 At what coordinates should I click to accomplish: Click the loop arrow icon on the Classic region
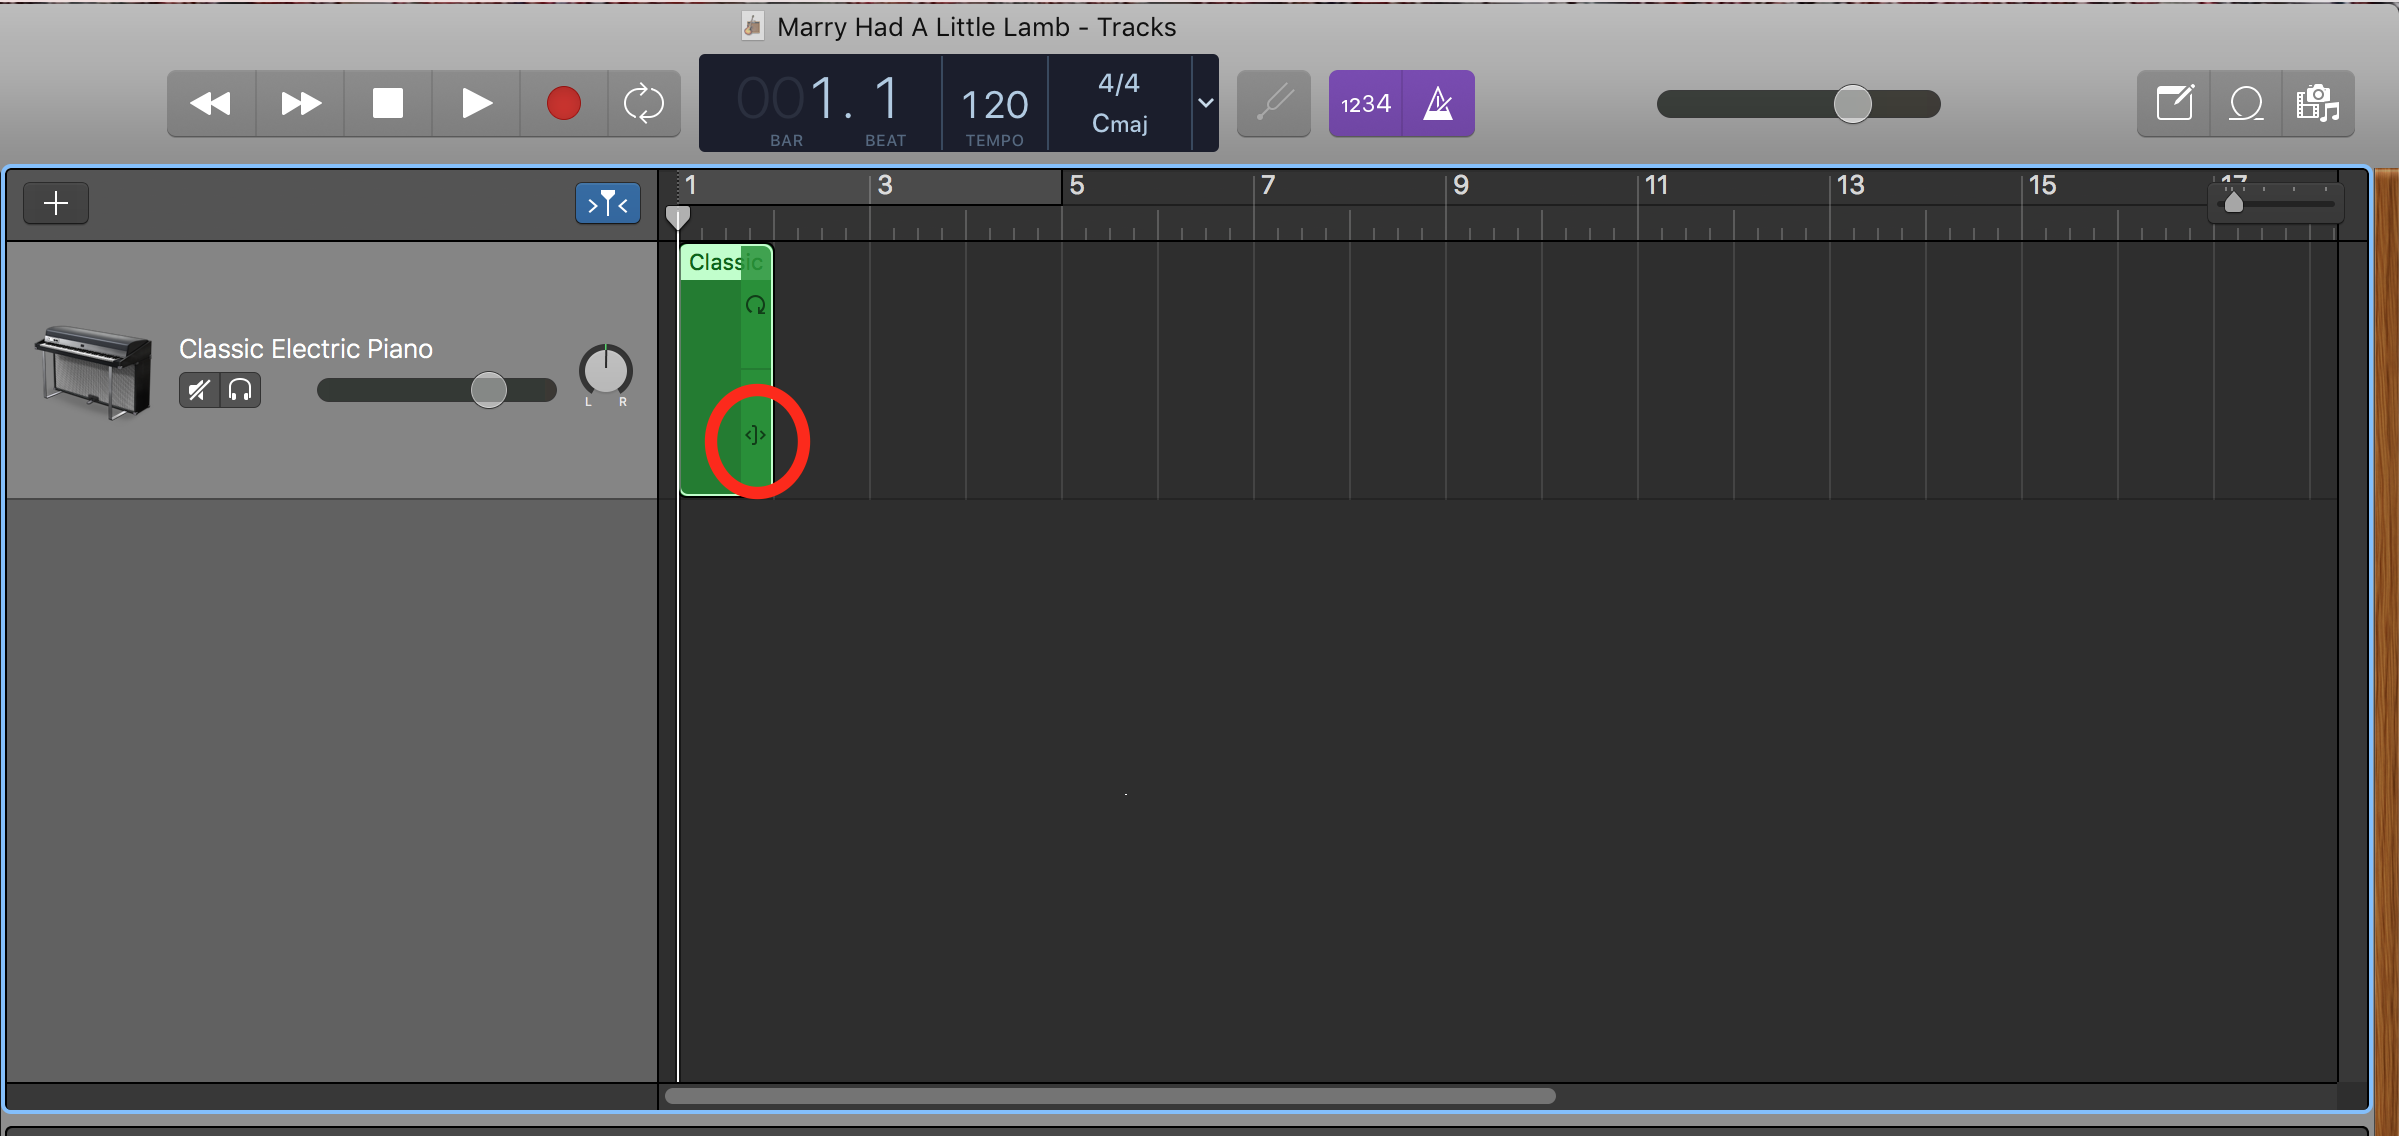755,305
